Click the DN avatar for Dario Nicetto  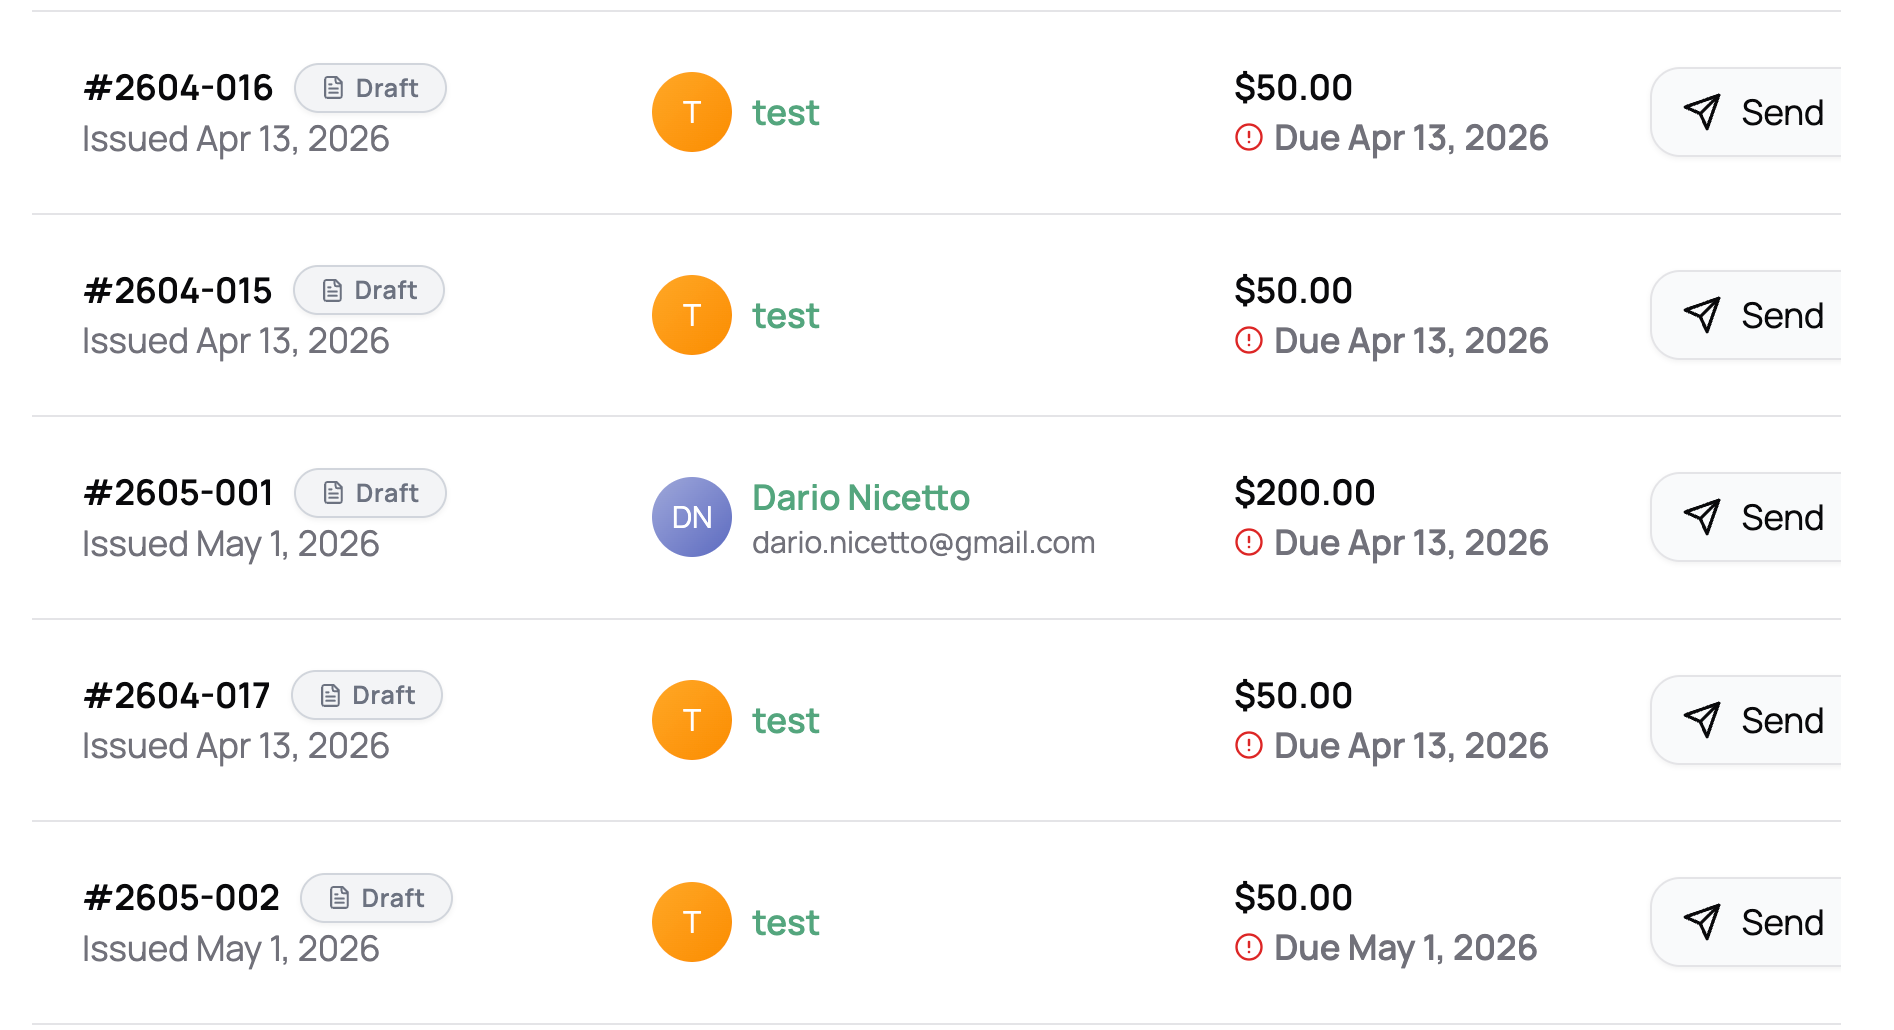[692, 517]
